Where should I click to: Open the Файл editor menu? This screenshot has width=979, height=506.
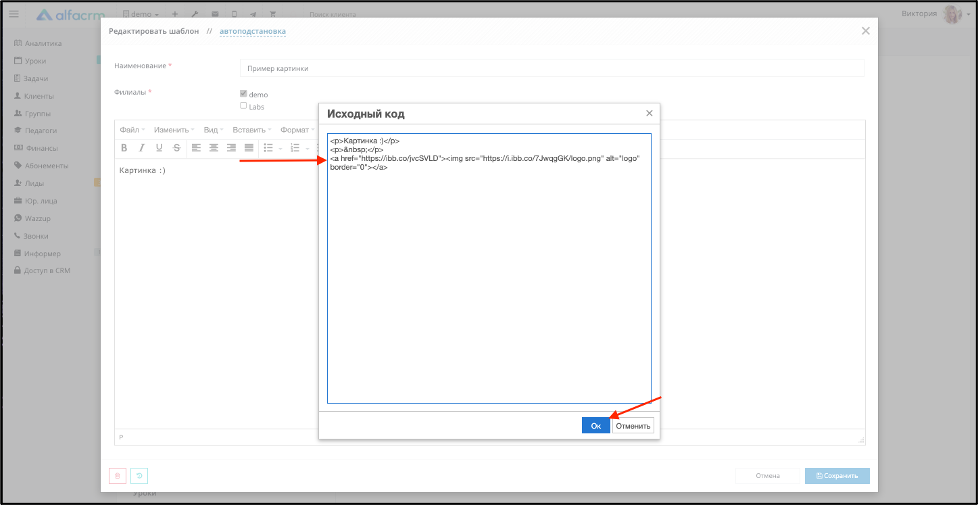132,130
